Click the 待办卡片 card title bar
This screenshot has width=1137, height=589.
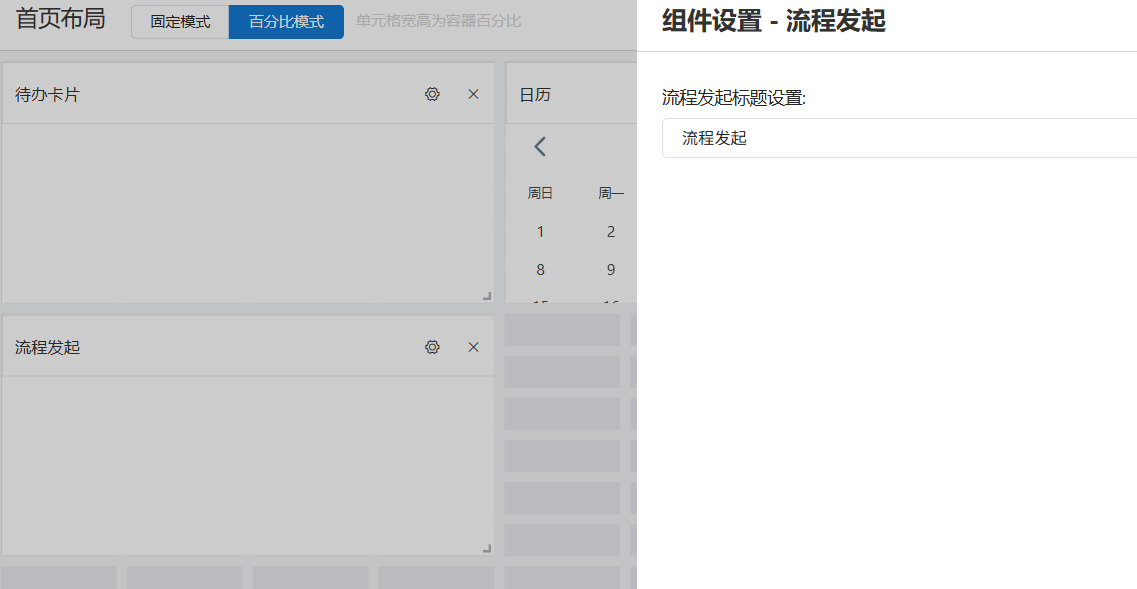249,94
